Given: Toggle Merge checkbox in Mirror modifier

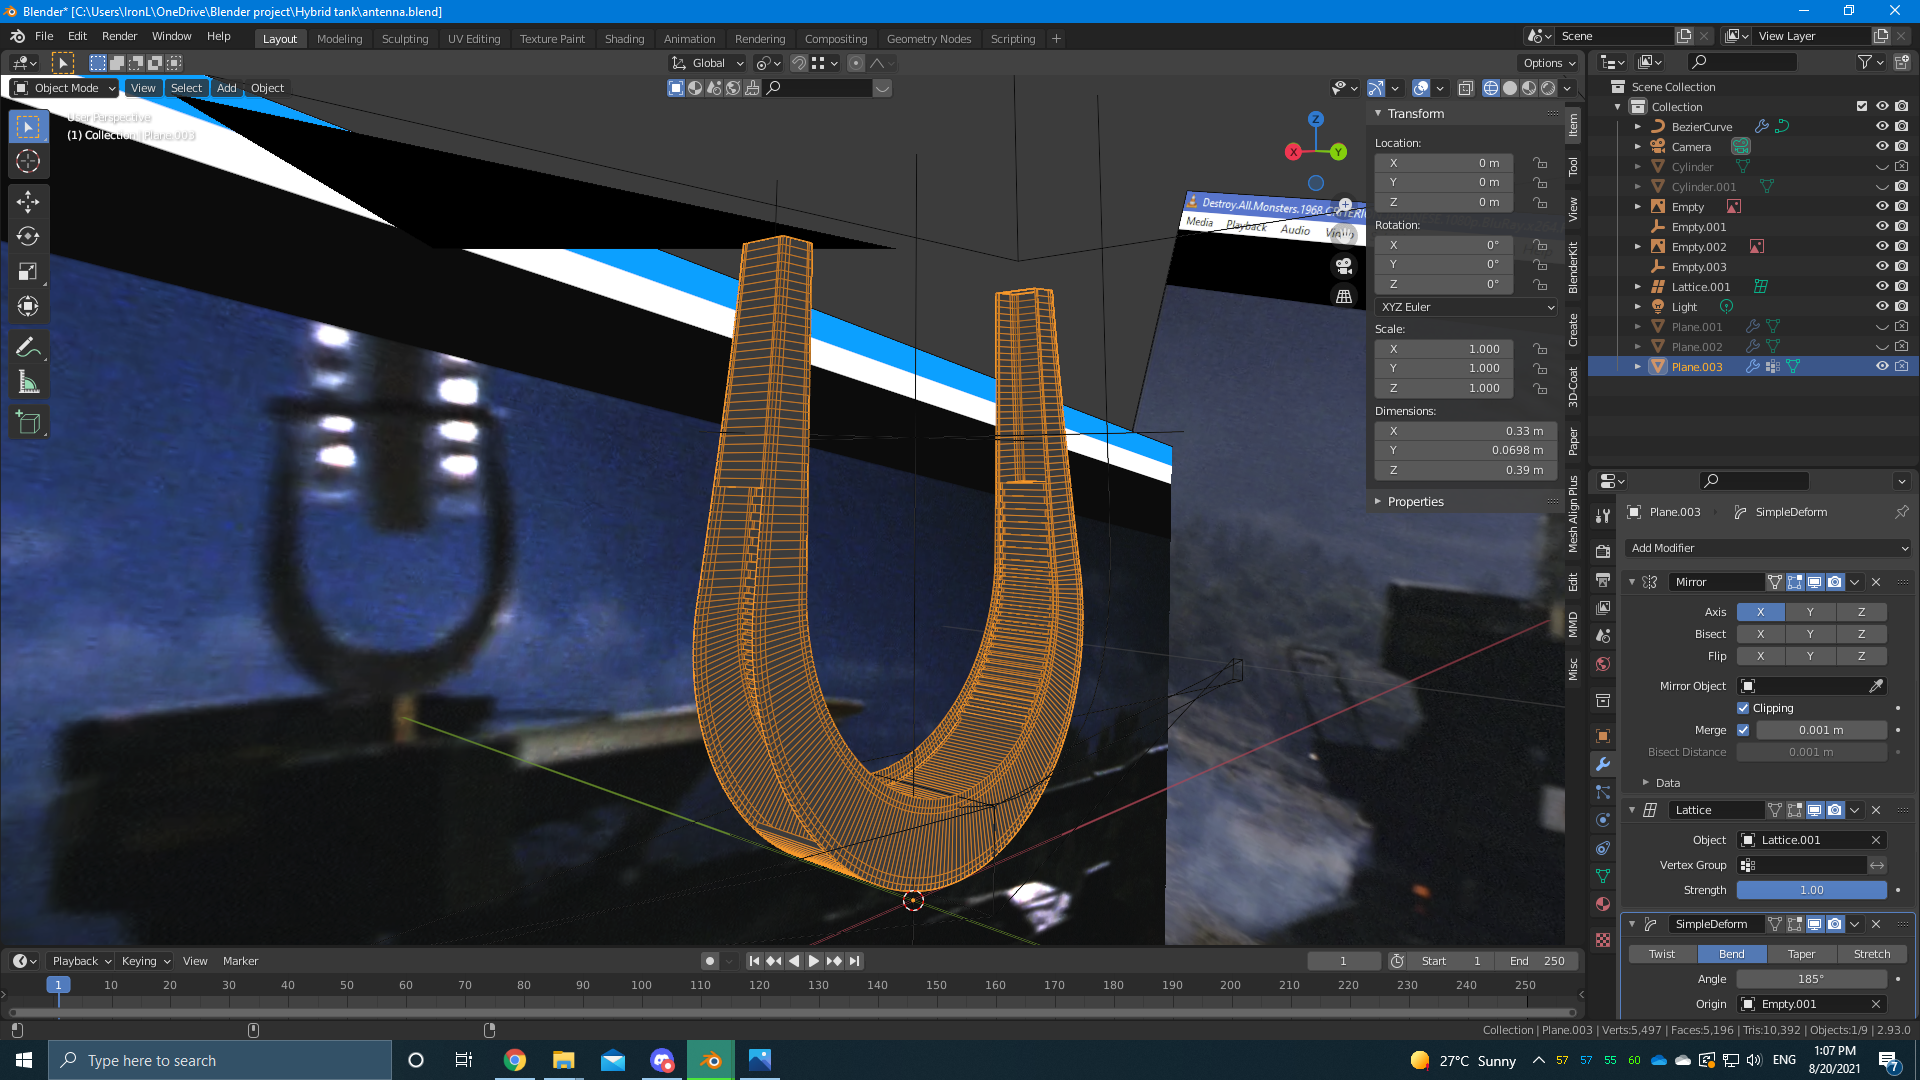Looking at the screenshot, I should click(x=1743, y=730).
